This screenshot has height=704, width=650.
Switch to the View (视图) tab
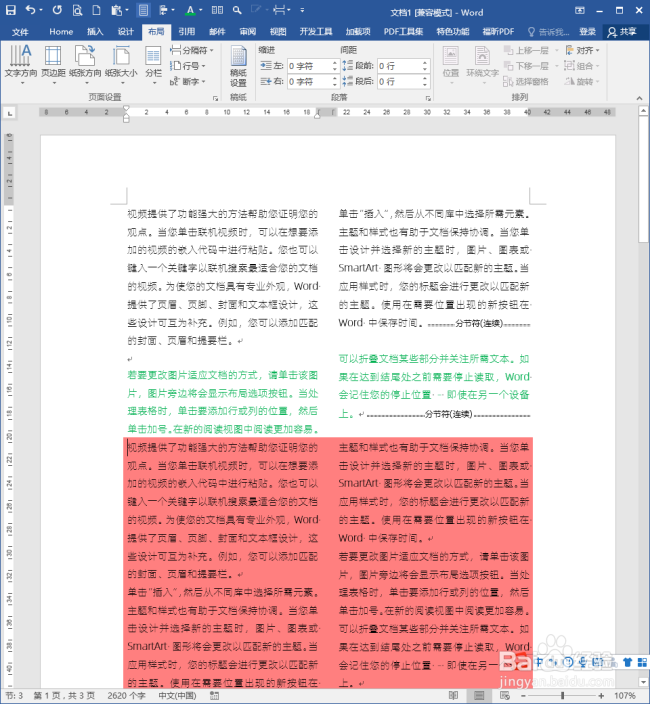[278, 32]
